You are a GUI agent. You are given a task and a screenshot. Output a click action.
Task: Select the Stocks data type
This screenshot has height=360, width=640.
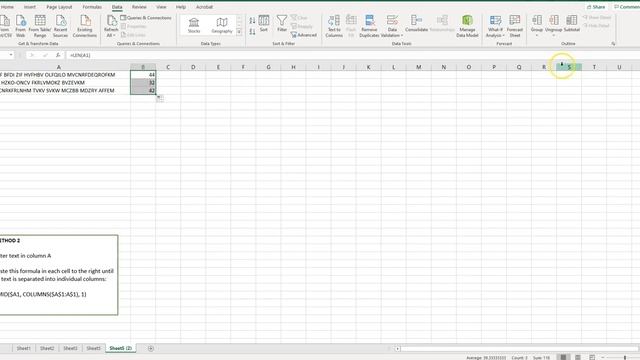194,25
